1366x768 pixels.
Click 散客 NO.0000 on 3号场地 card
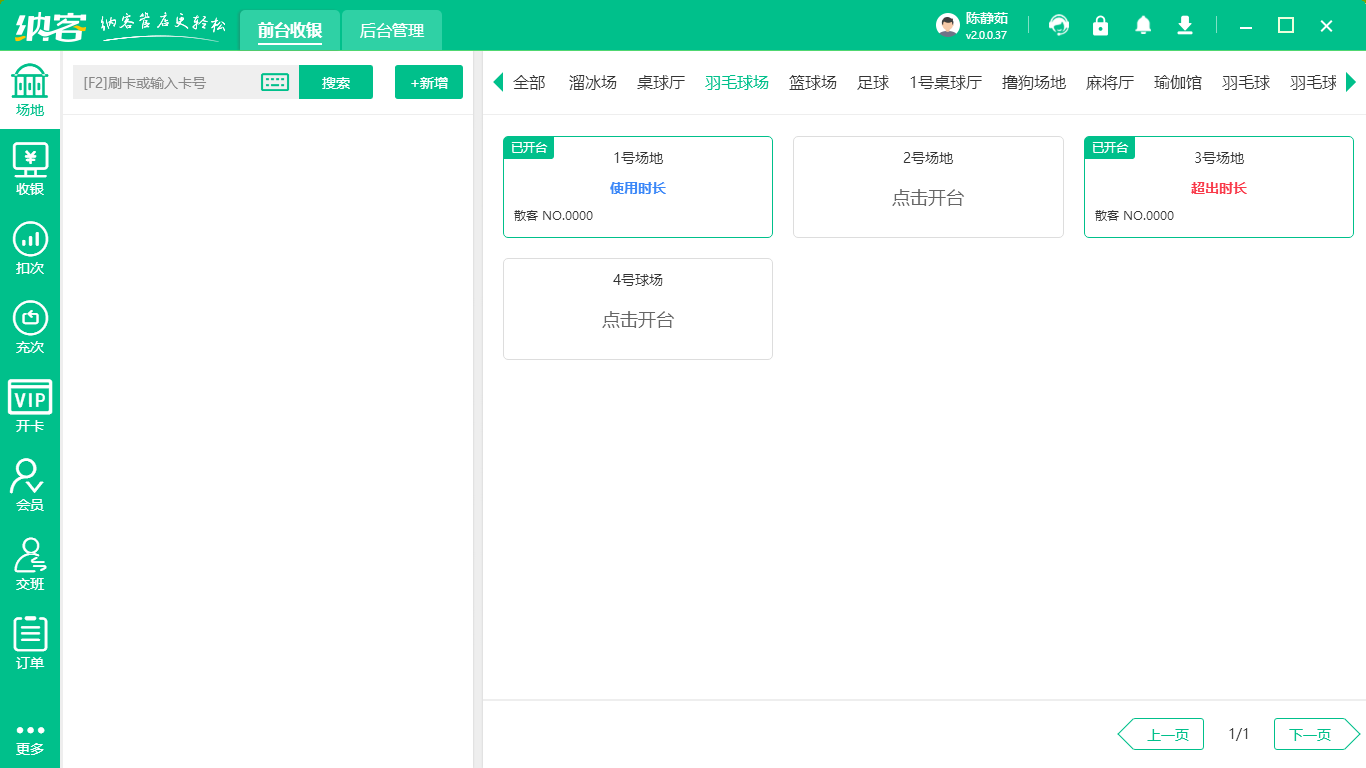(1135, 216)
